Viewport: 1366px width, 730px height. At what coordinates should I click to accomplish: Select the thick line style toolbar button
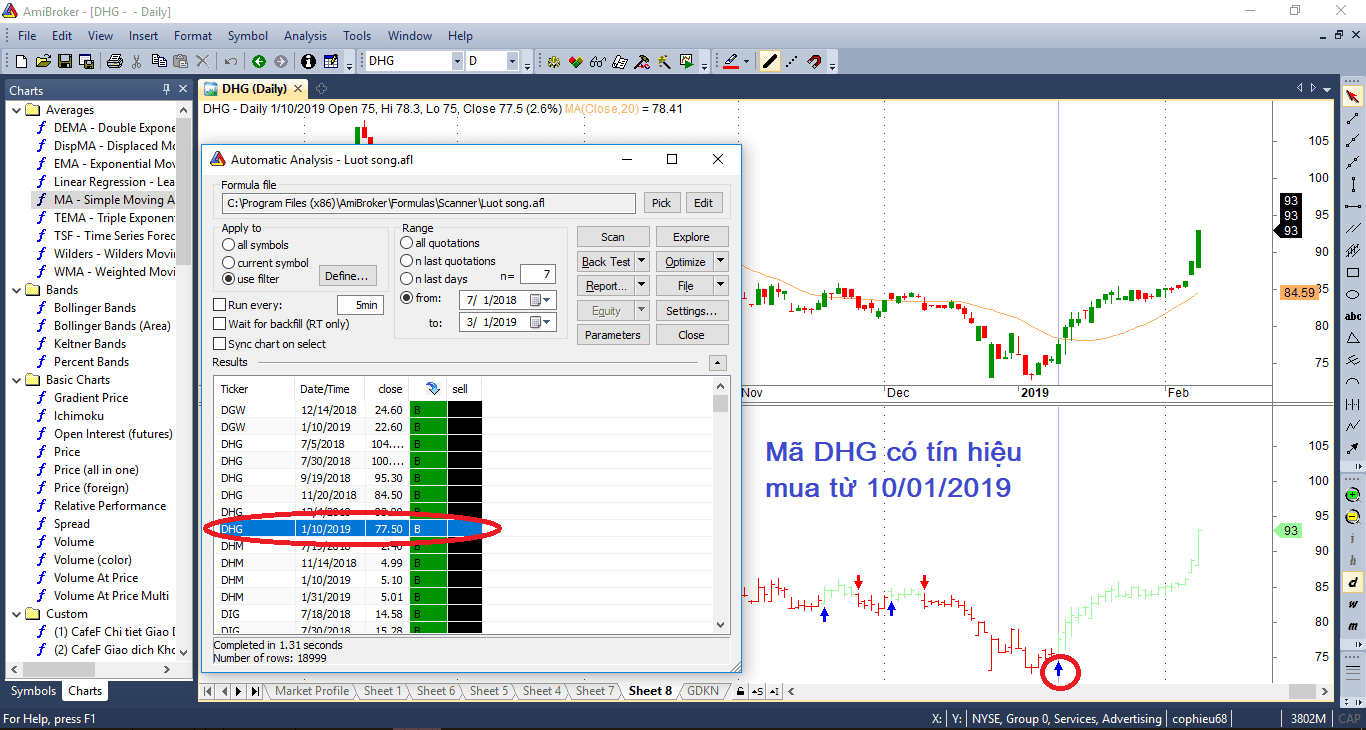[769, 61]
